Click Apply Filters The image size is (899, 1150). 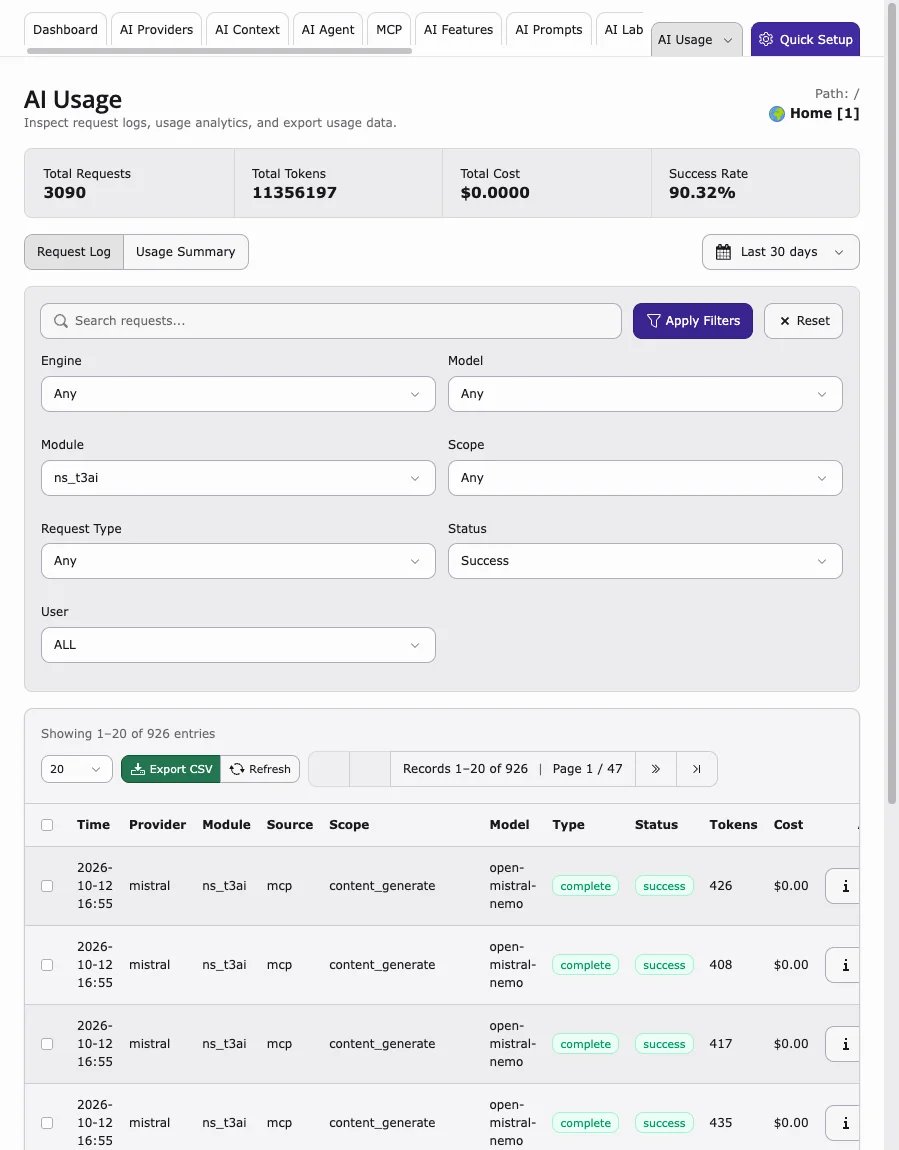pos(693,321)
